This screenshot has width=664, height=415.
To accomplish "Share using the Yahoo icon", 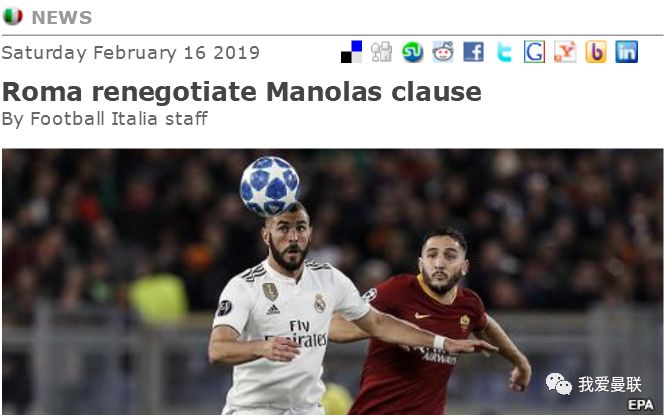I will (x=565, y=52).
